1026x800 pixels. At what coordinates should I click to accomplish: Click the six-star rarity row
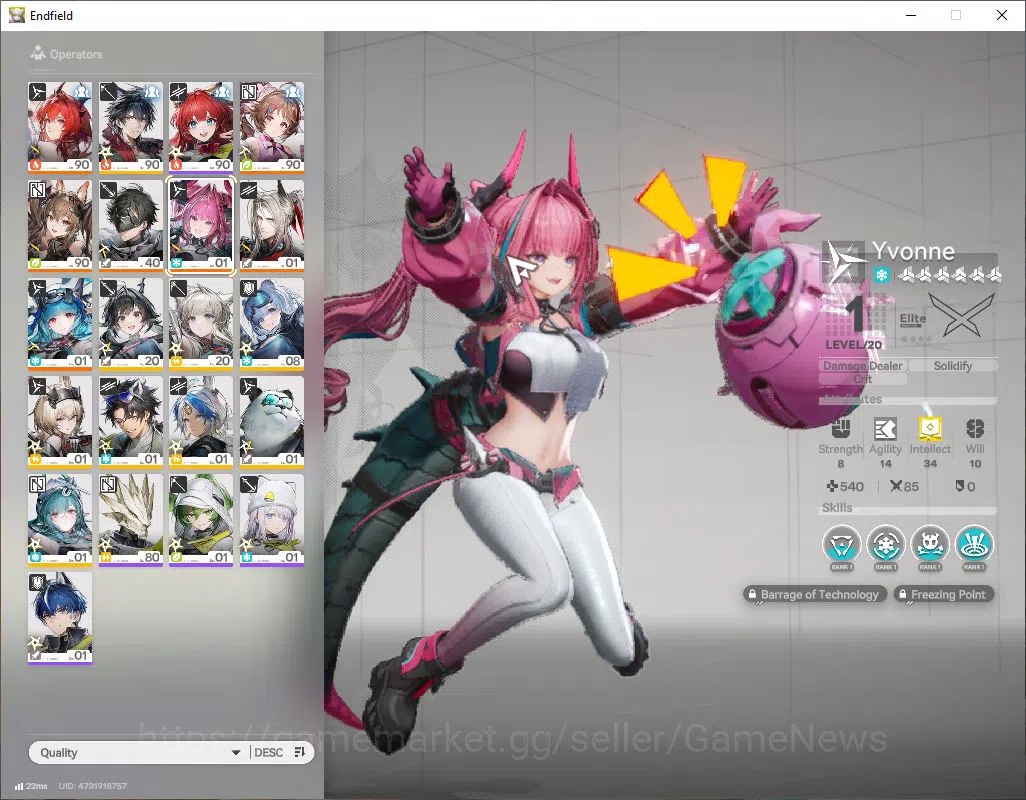click(x=951, y=275)
